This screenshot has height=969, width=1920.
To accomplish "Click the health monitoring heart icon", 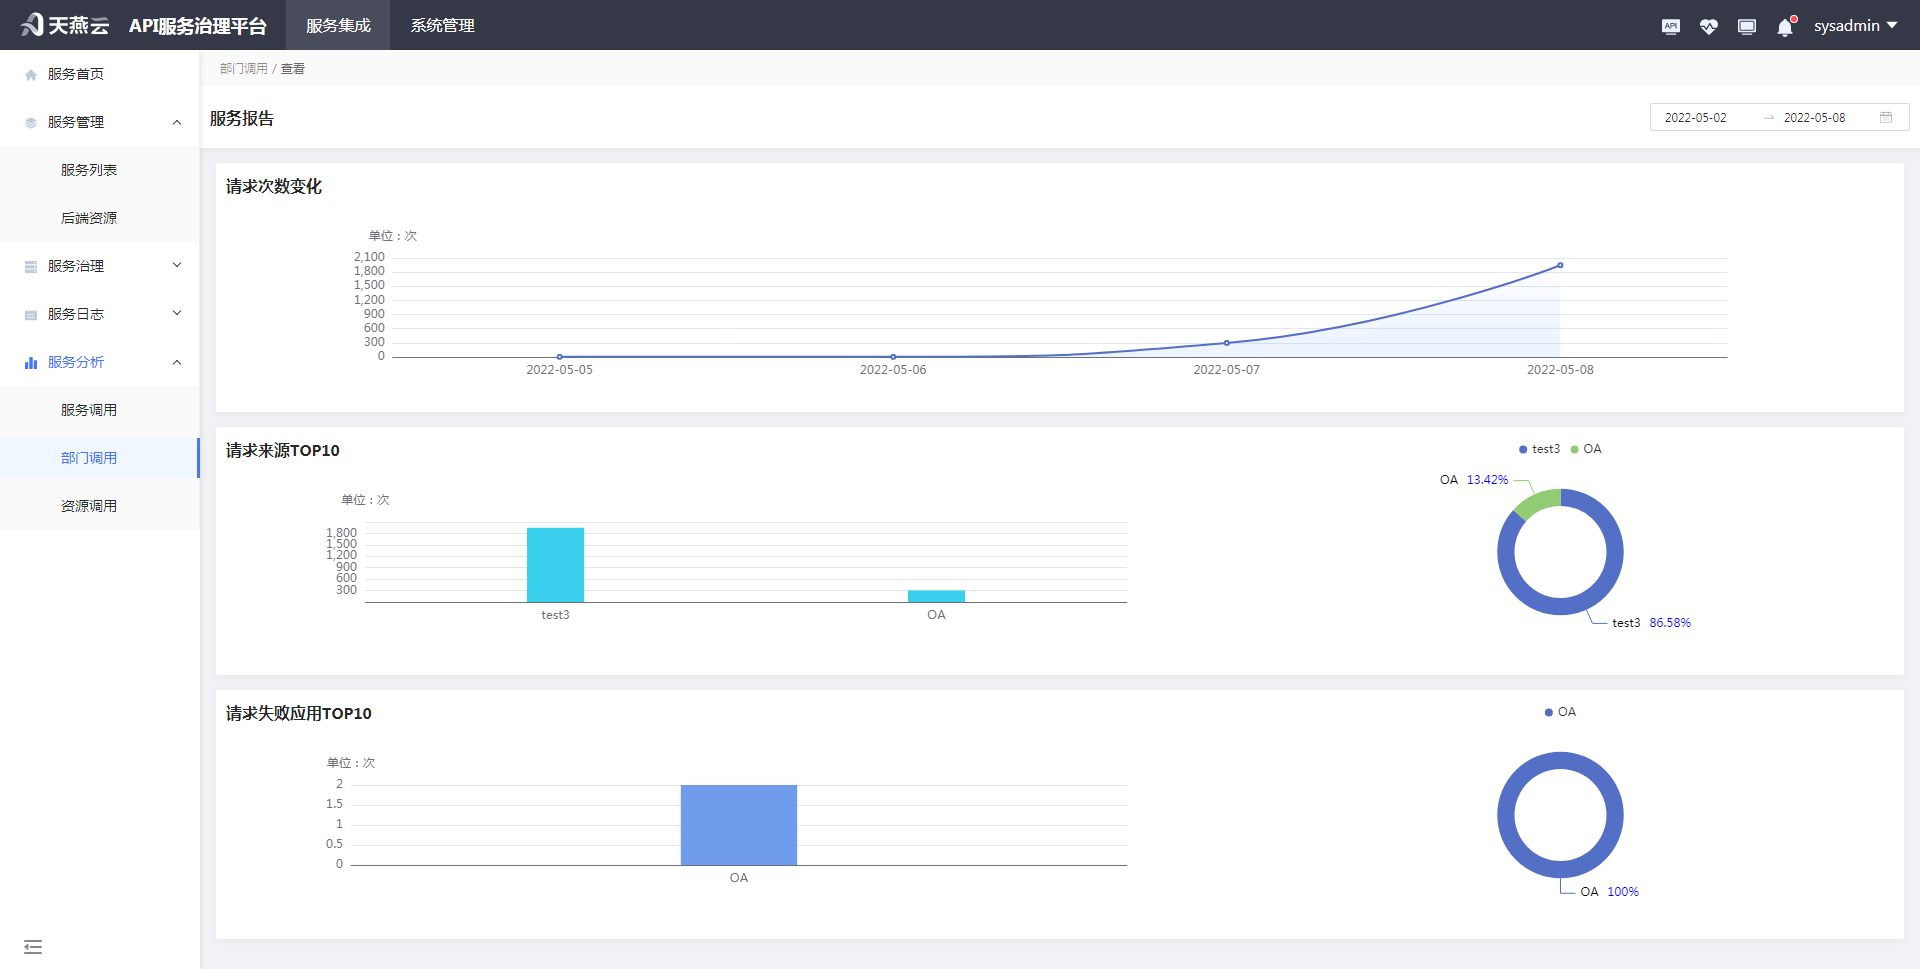I will (1708, 25).
